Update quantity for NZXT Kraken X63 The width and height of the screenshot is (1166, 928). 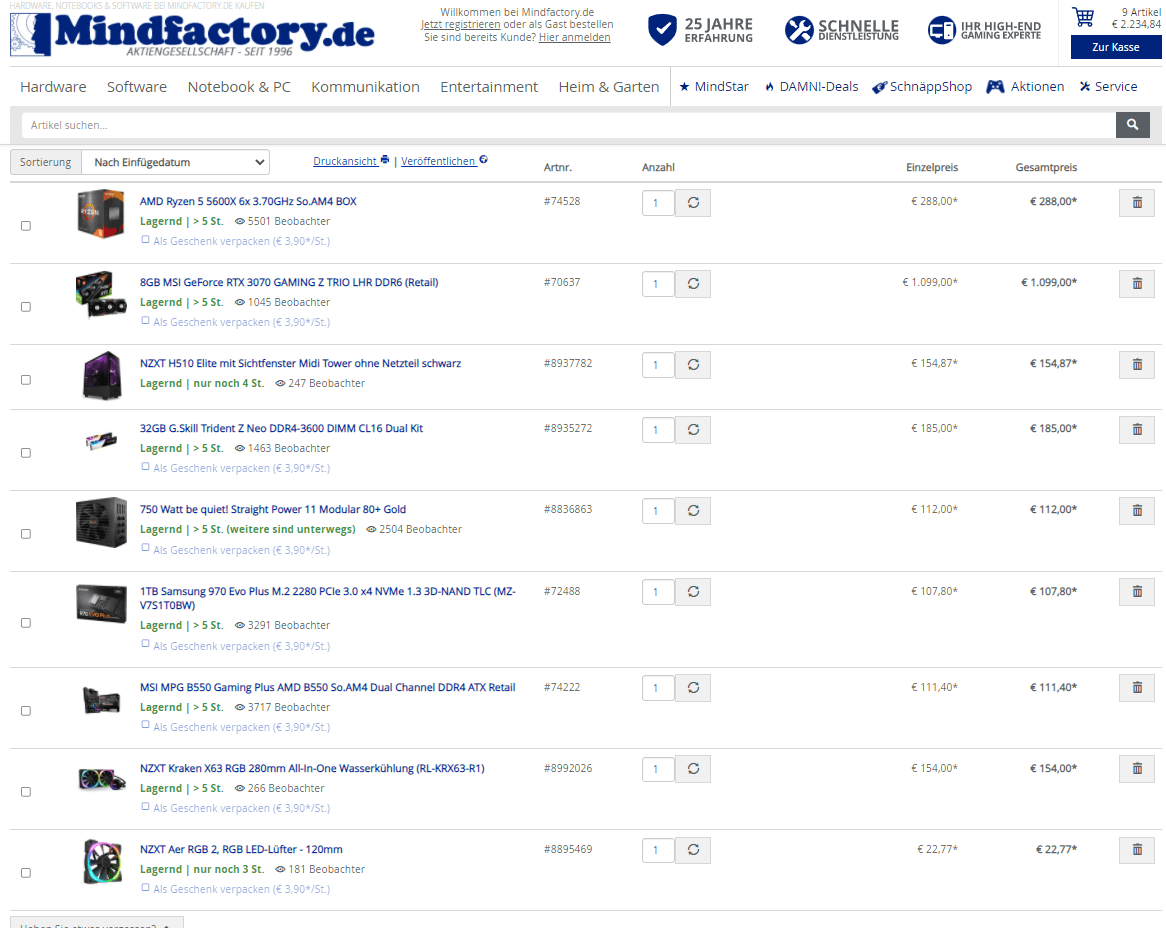(x=693, y=769)
